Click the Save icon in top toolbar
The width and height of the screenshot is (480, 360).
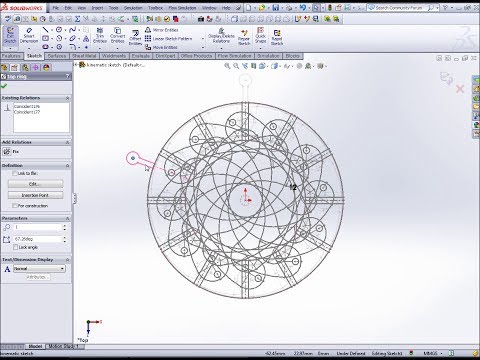point(275,8)
